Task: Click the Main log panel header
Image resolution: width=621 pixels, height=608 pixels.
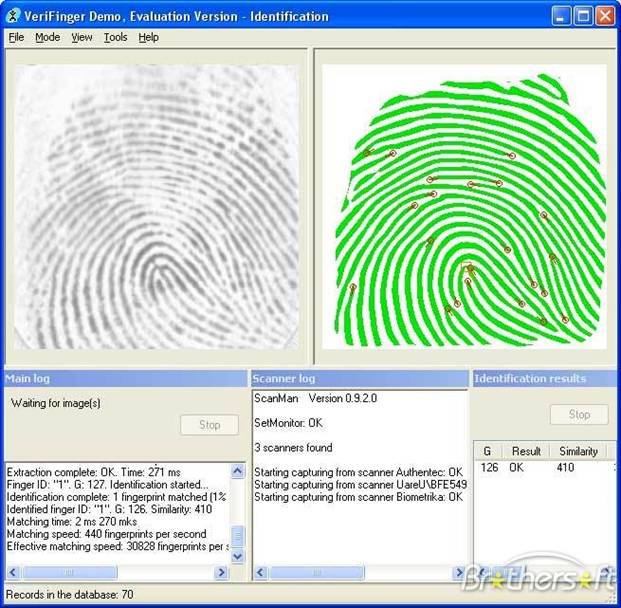Action: [x=125, y=379]
